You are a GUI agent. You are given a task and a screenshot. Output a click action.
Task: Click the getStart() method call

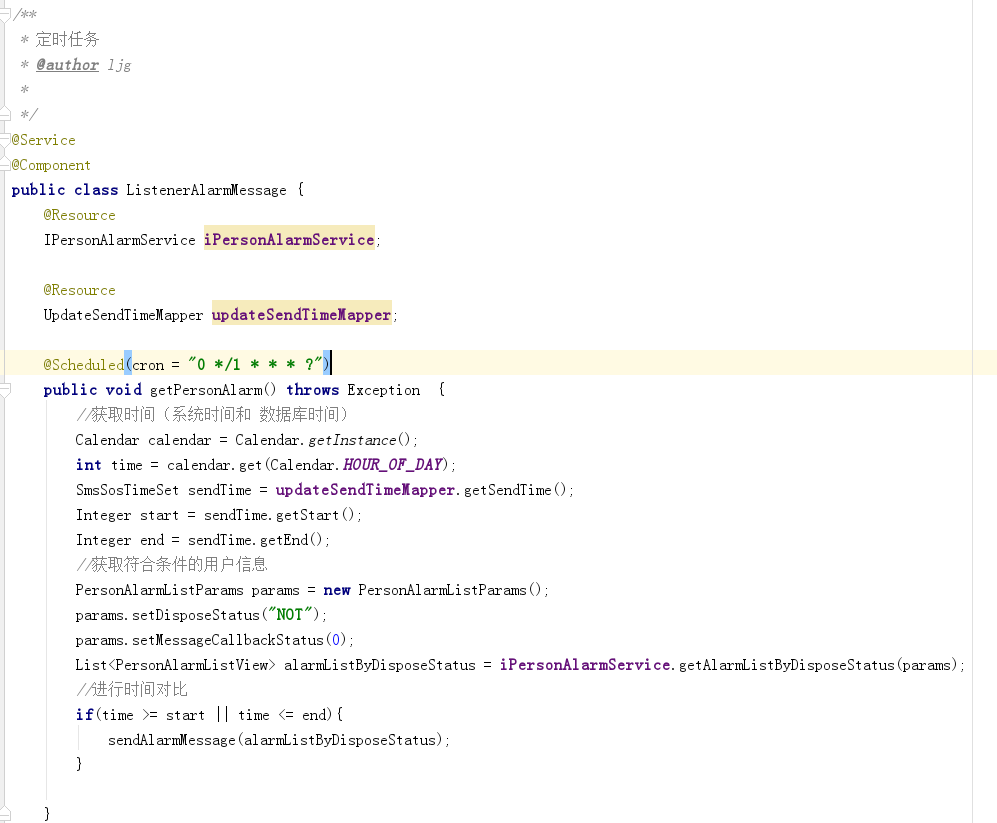[315, 515]
